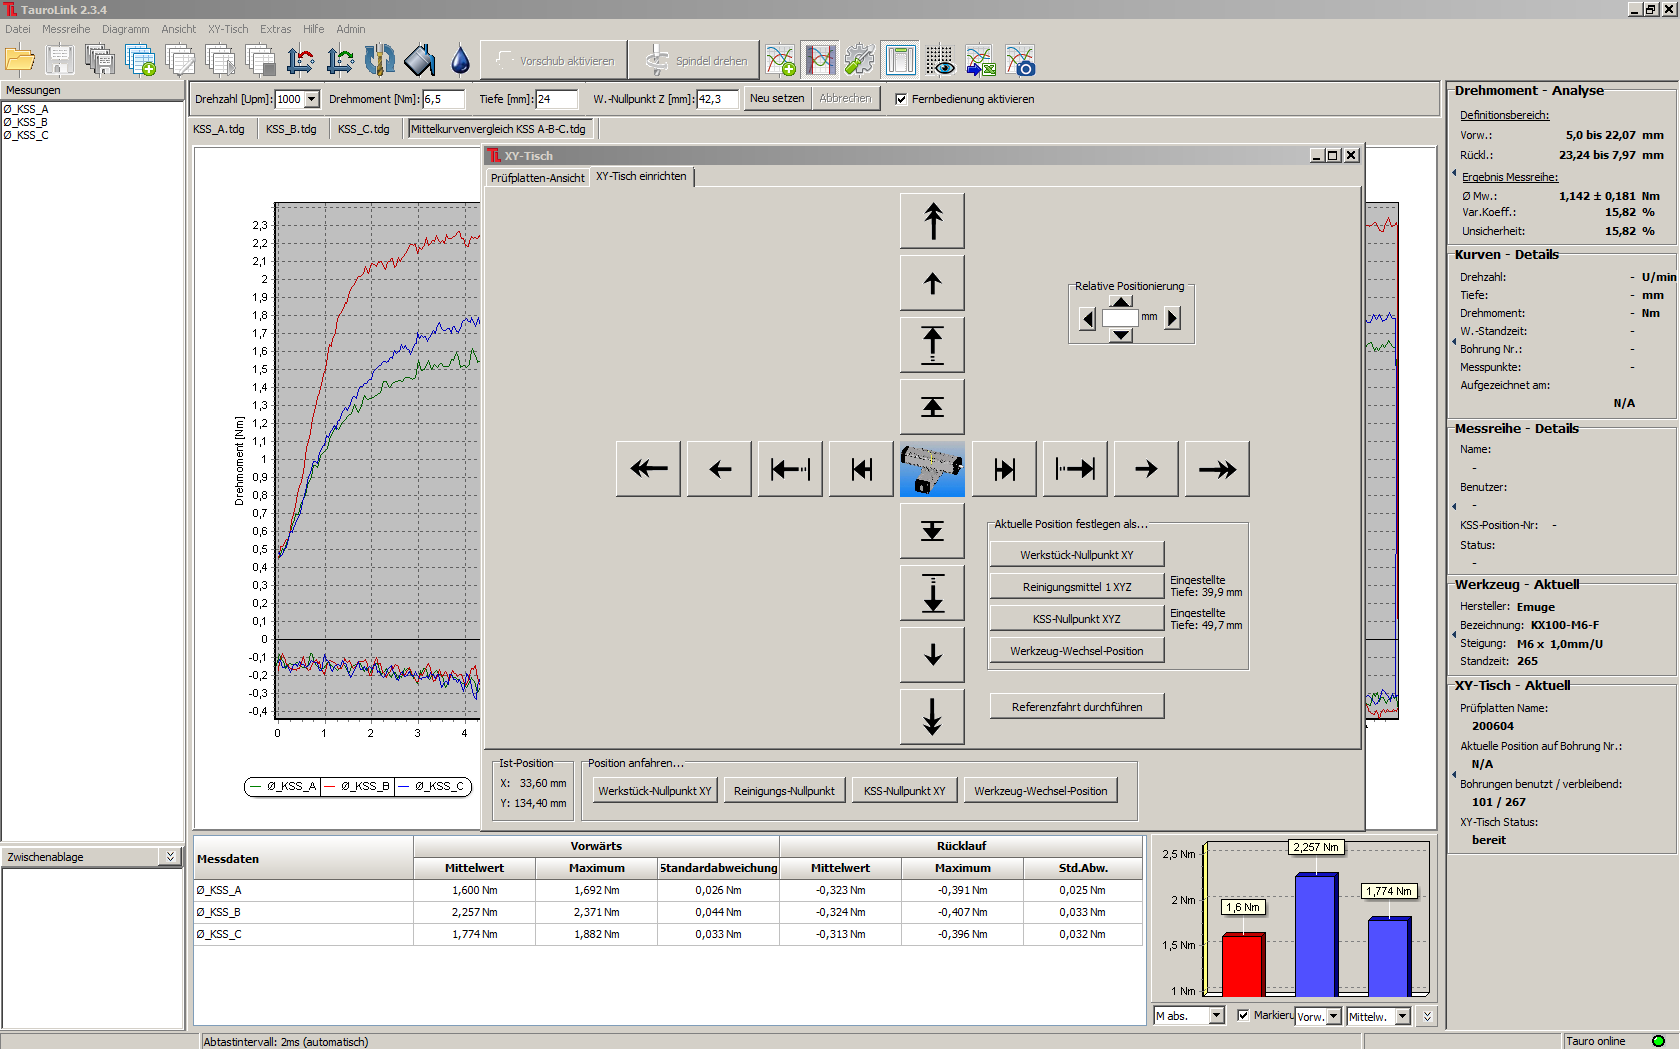
Task: Click the blue 1,774 Nm bar
Action: (1389, 957)
